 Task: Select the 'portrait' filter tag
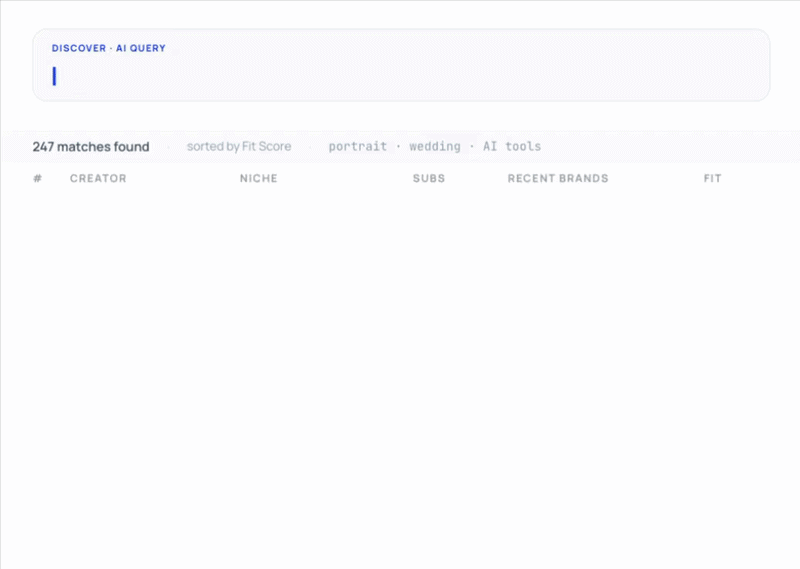pos(358,146)
